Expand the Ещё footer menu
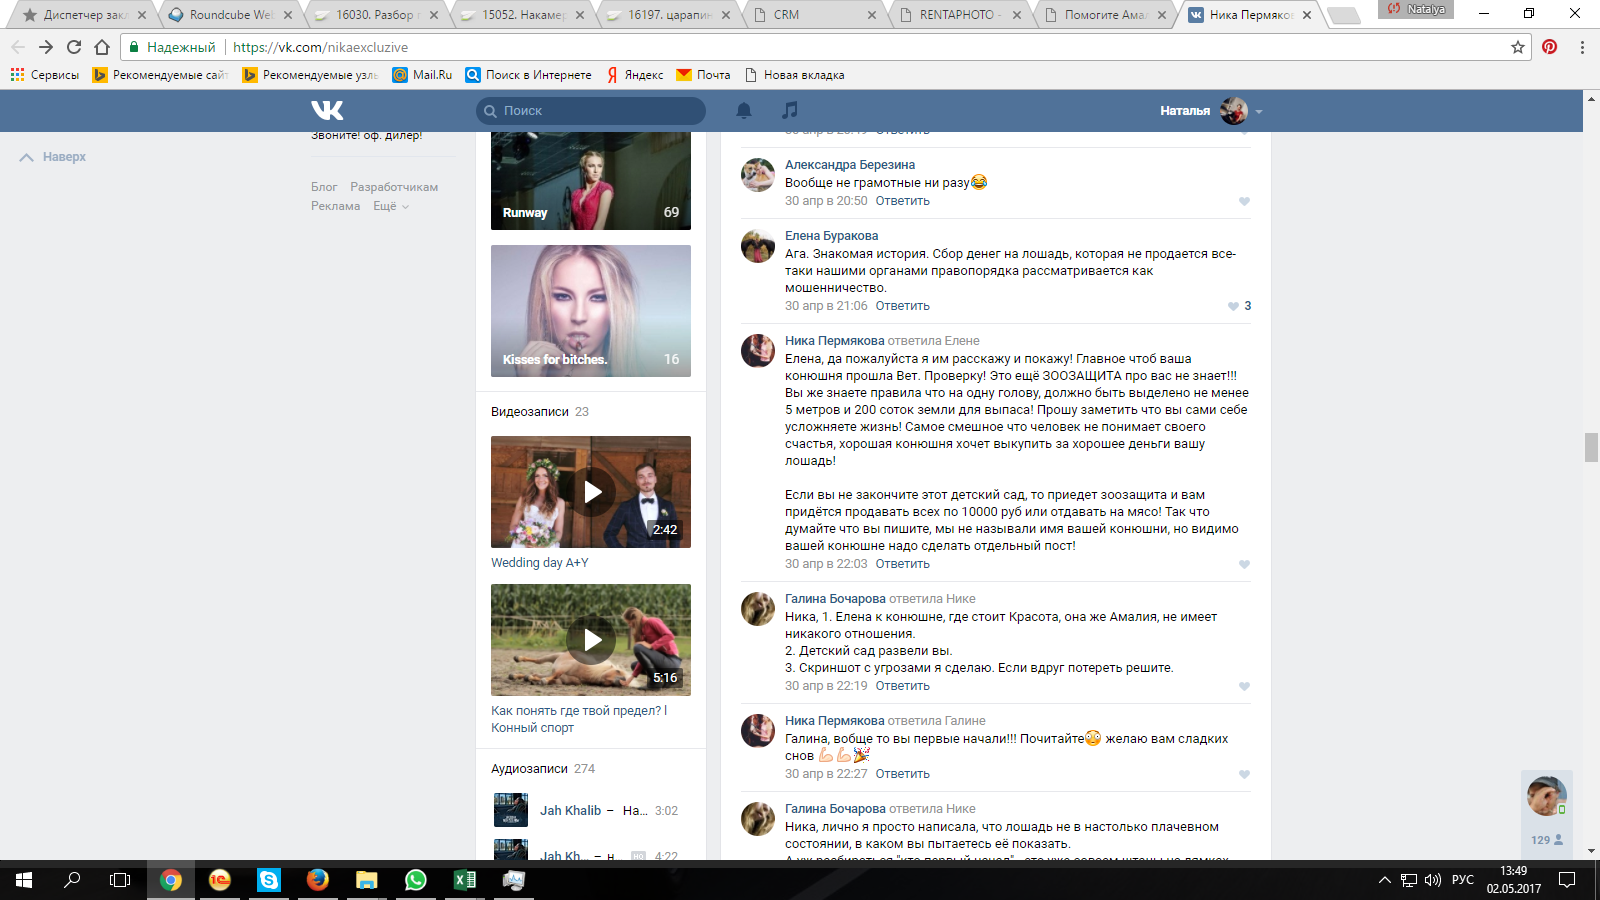The image size is (1600, 900). [390, 206]
